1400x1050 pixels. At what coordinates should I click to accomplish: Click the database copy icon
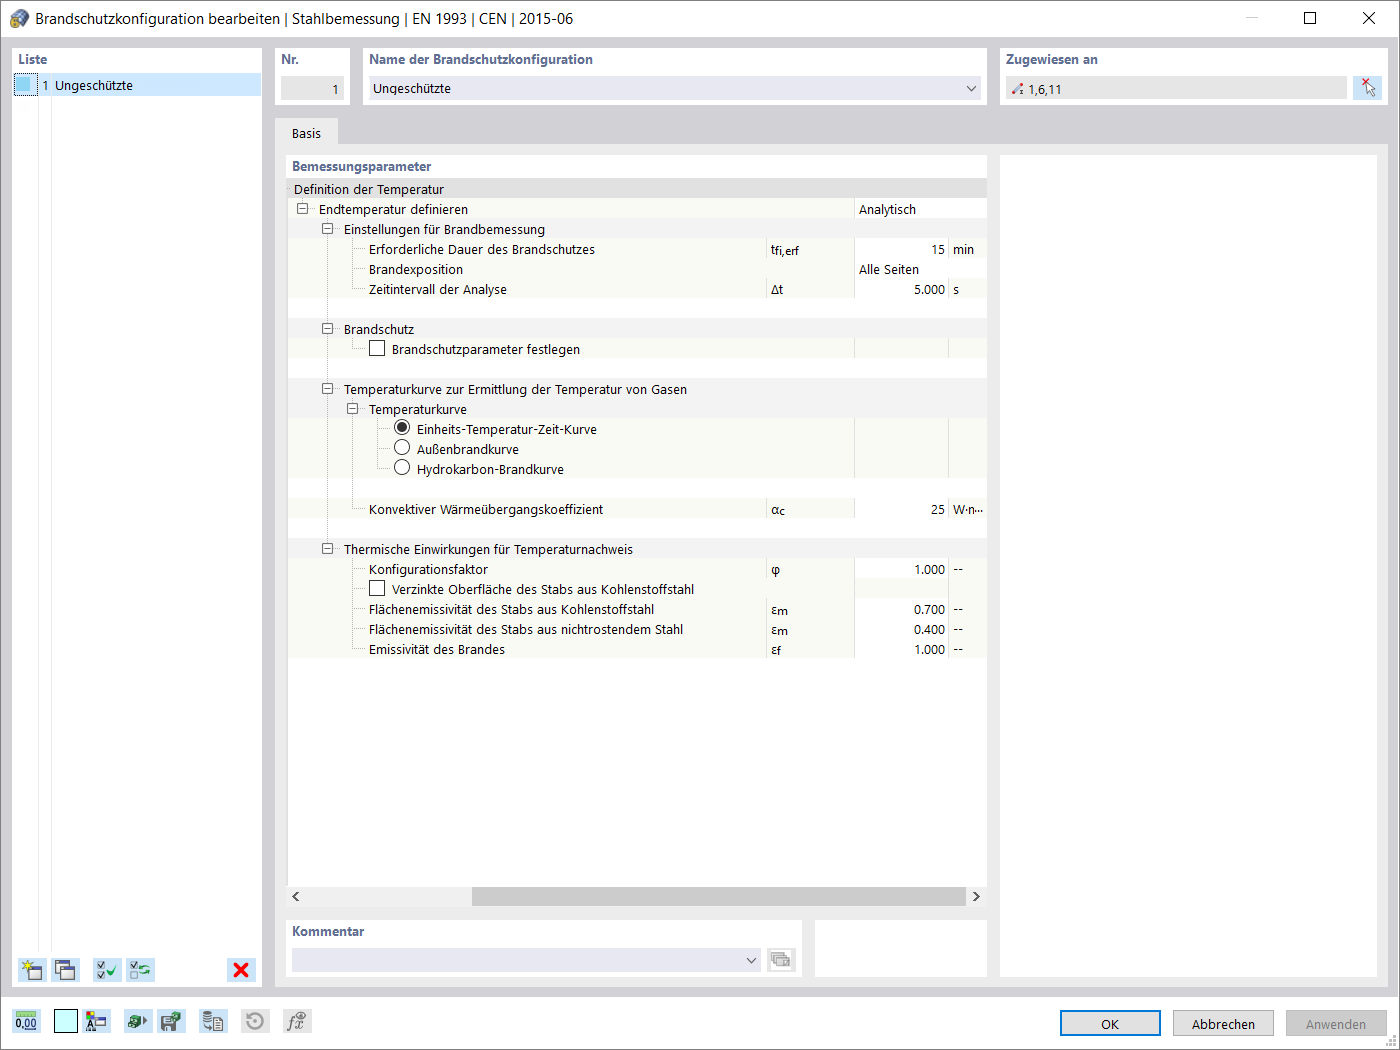[x=212, y=1021]
